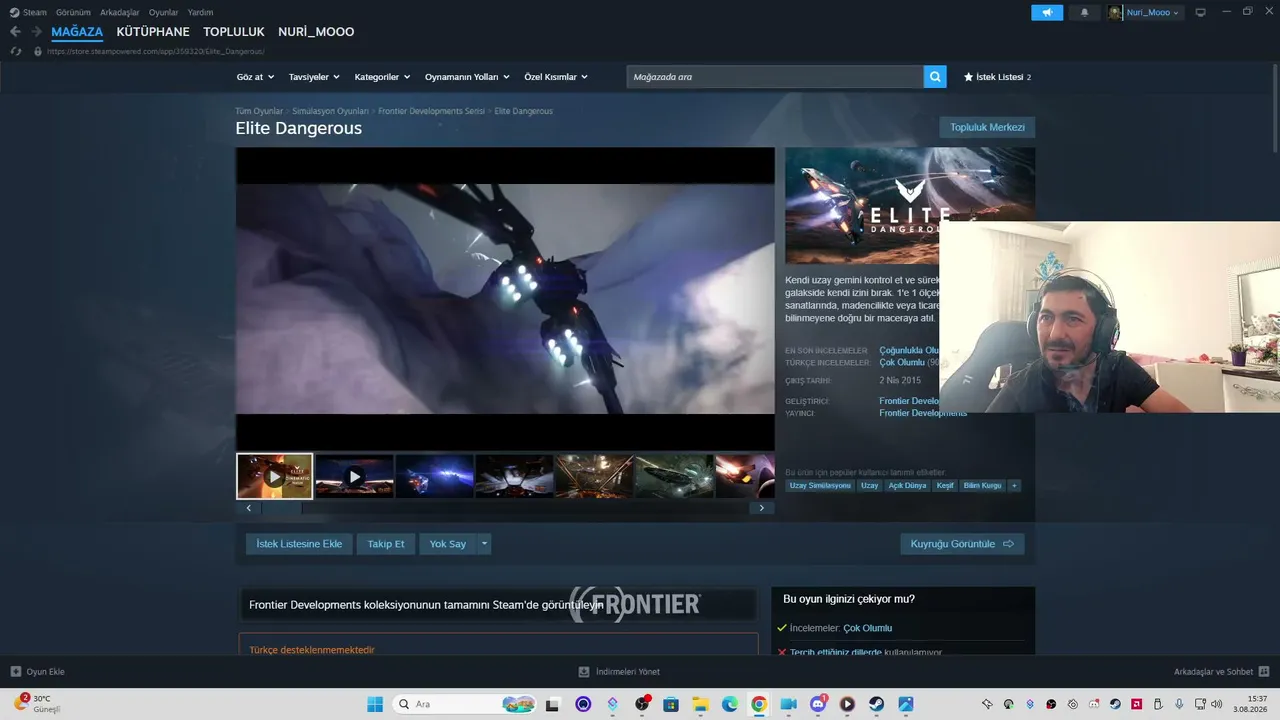The width and height of the screenshot is (1280, 720).
Task: Click the Oyun Ekle plus icon
Action: click(x=16, y=672)
